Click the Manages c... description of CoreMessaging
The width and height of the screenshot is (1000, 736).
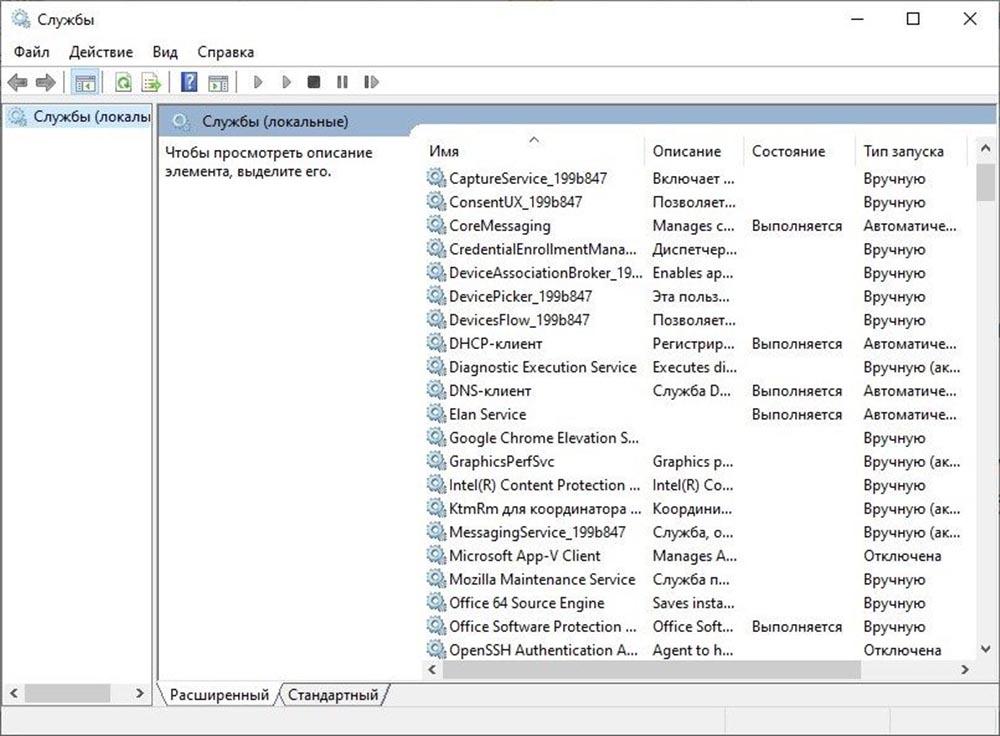[693, 226]
